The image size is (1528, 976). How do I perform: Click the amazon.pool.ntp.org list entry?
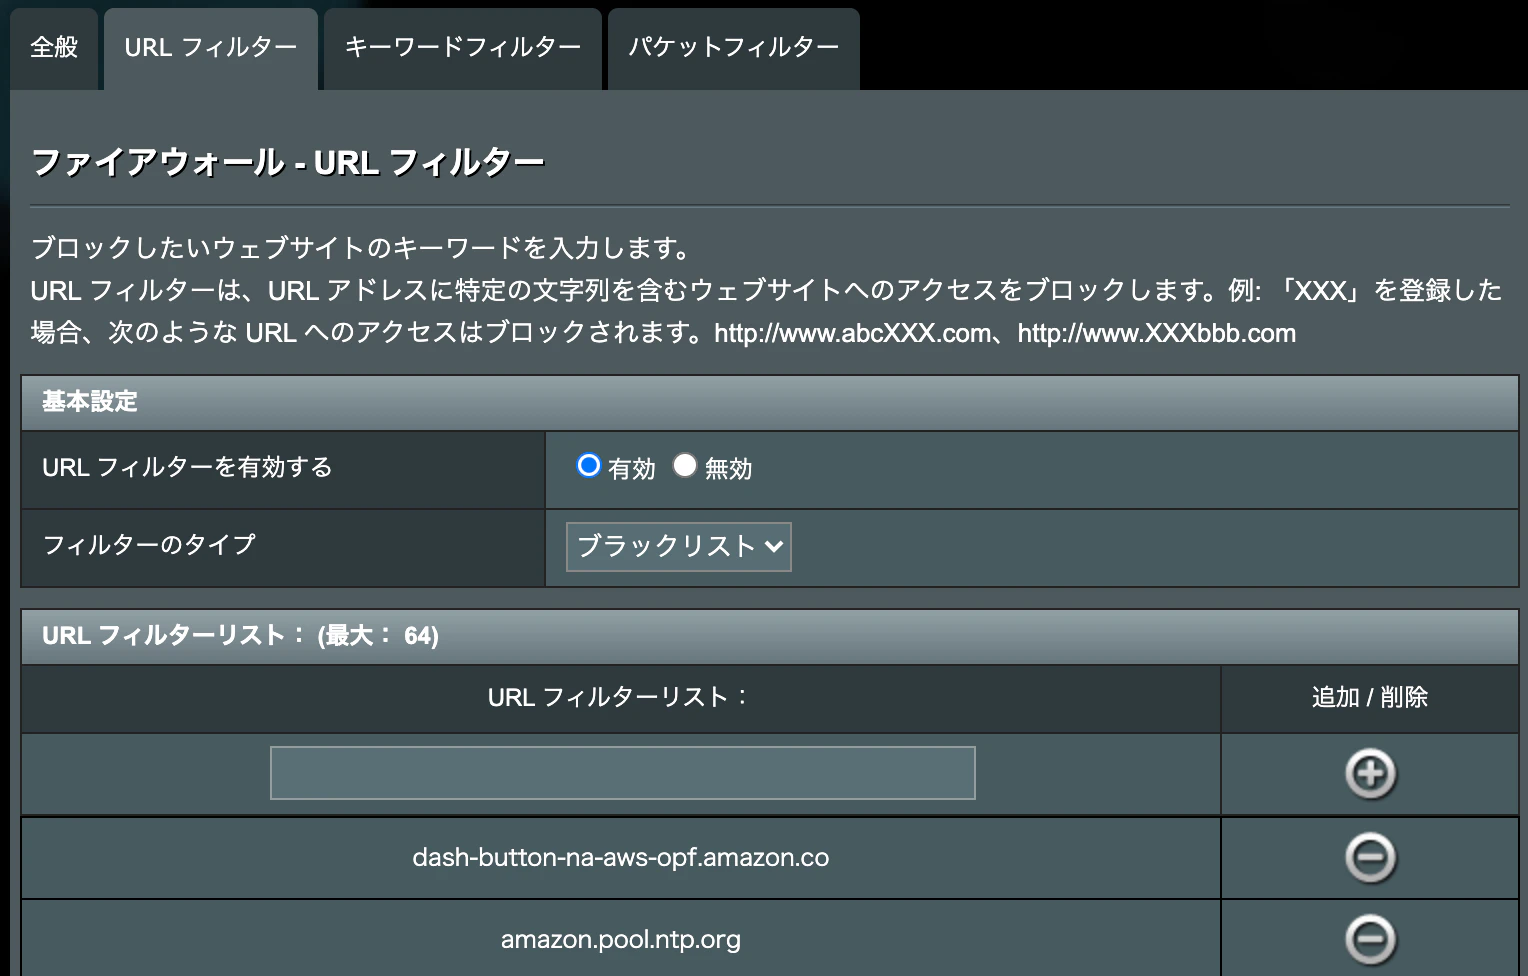pyautogui.click(x=621, y=939)
